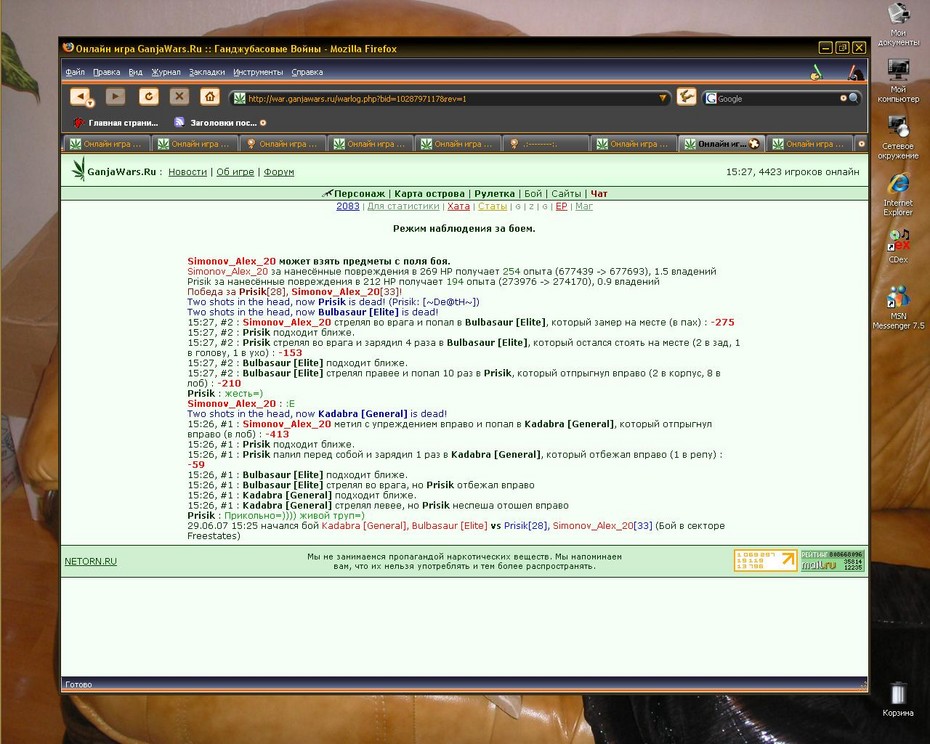Image resolution: width=930 pixels, height=744 pixels.
Task: Go to Персонаж page
Action: click(359, 193)
